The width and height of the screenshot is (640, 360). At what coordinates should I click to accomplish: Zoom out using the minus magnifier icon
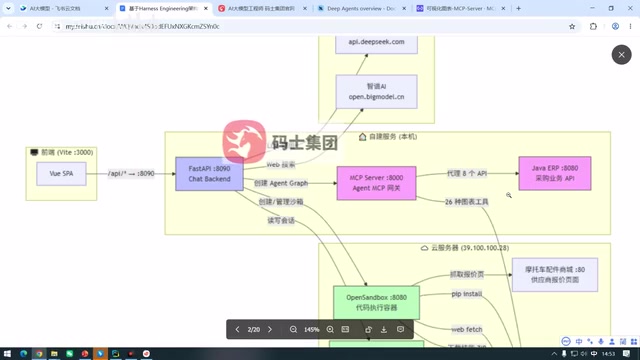(293, 329)
